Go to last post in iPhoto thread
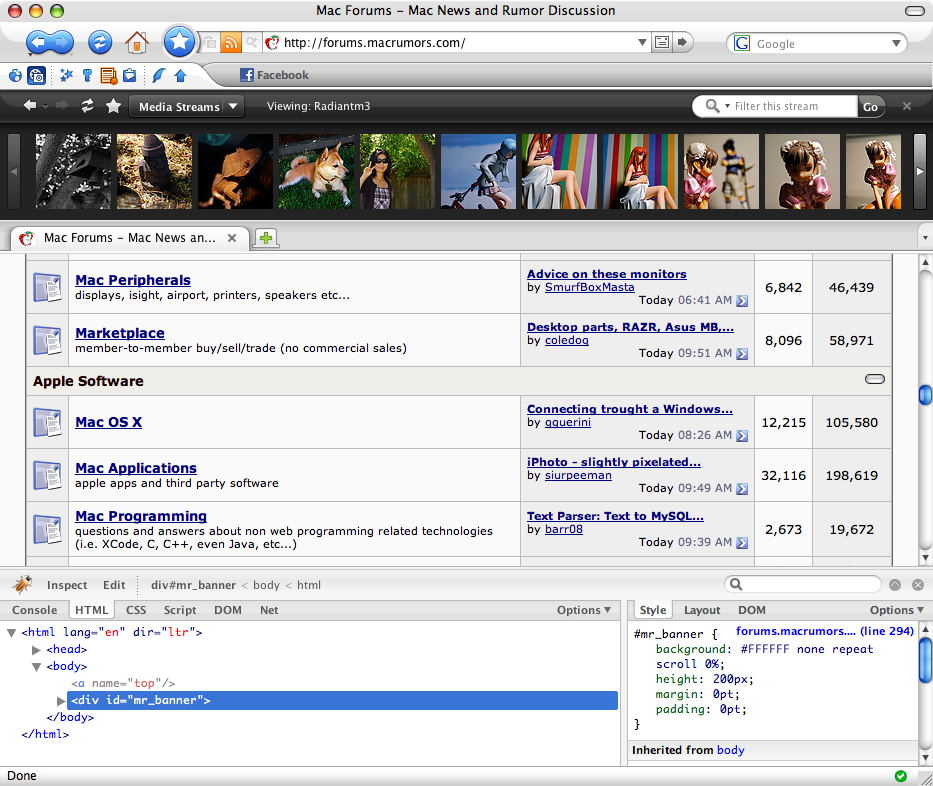The width and height of the screenshot is (933, 786). click(x=742, y=489)
